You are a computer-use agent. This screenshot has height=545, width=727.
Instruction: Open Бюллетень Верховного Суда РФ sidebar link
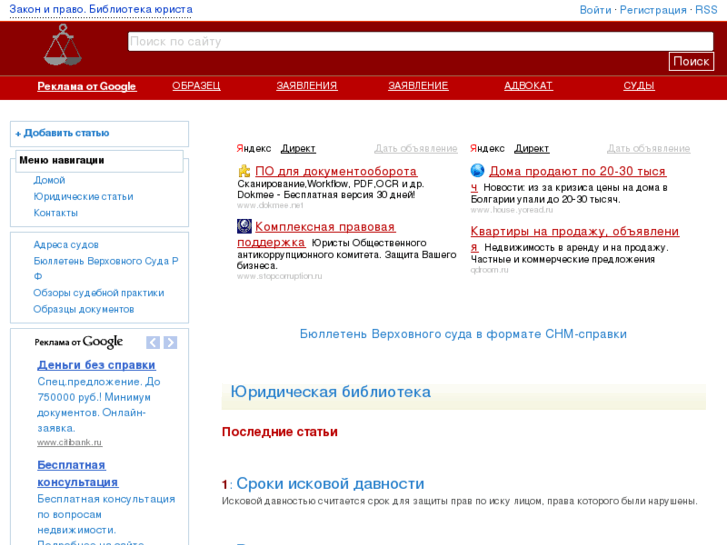click(106, 268)
